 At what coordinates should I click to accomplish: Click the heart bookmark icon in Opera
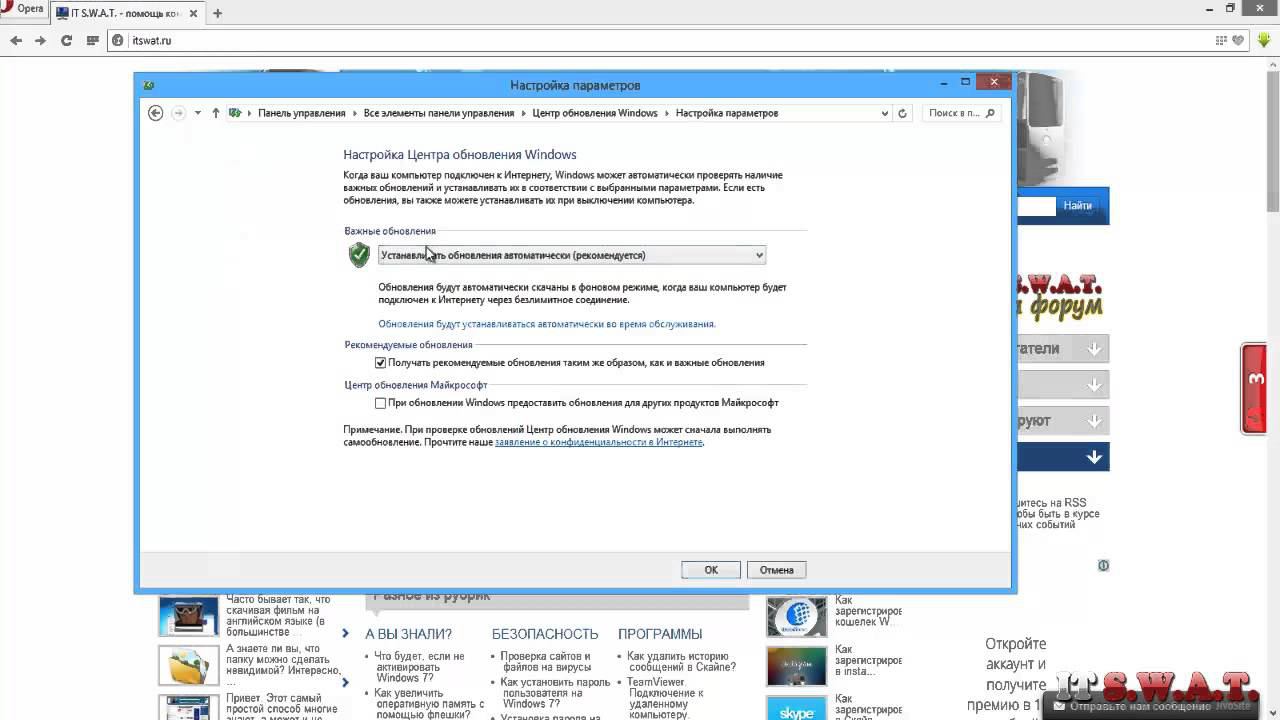1238,41
